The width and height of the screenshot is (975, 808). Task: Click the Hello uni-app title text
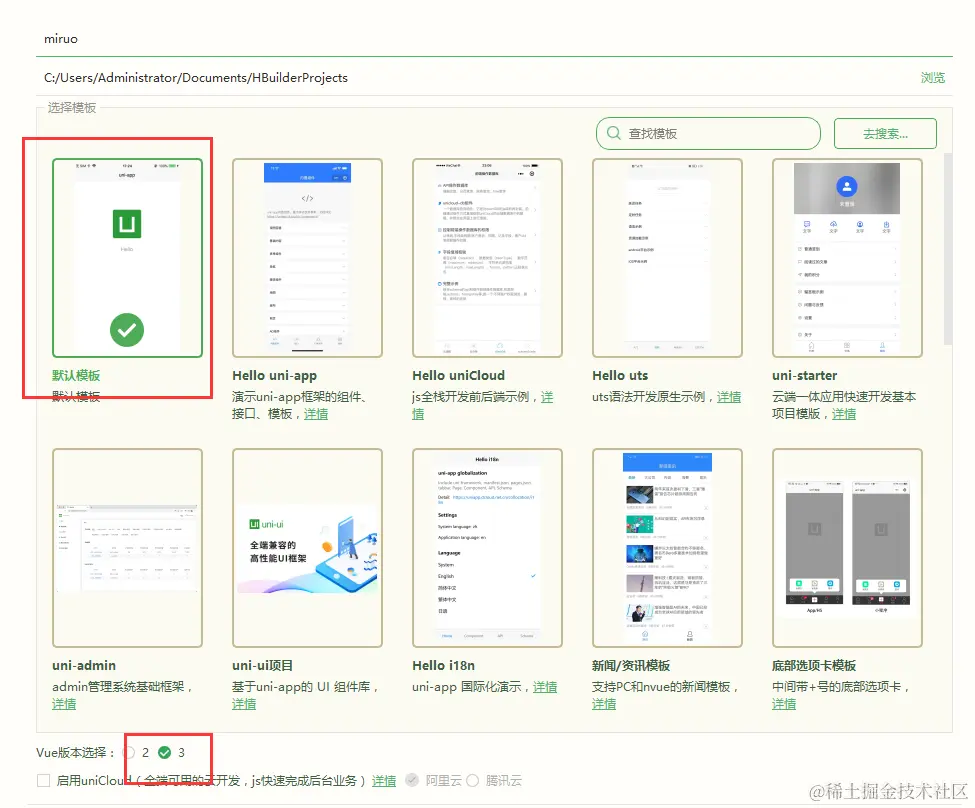274,375
